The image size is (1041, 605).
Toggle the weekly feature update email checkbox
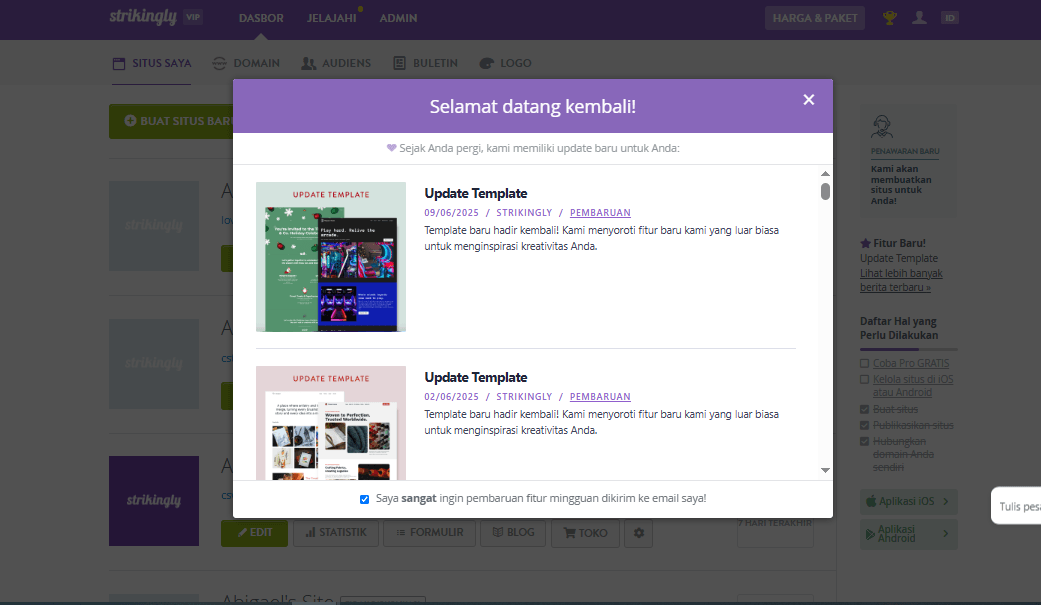364,499
